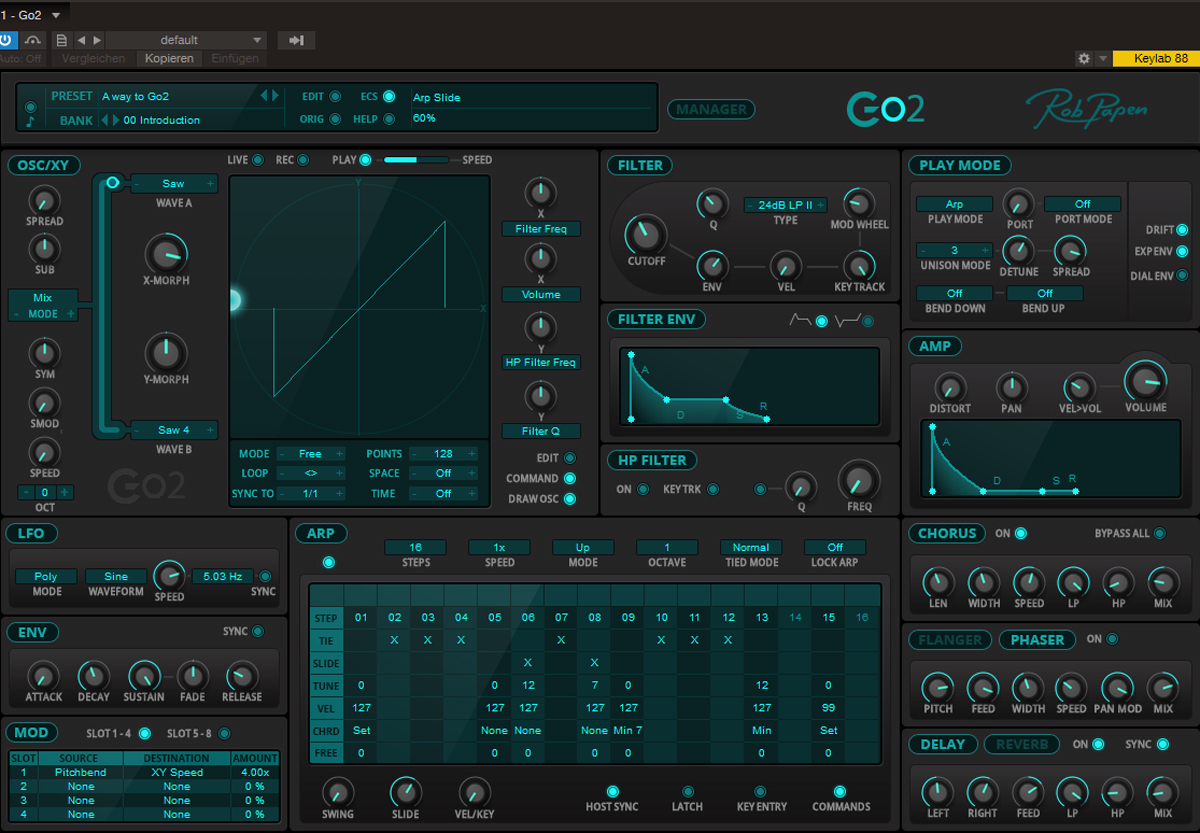
Task: Click the ENV ATTACK knob
Action: coord(43,676)
